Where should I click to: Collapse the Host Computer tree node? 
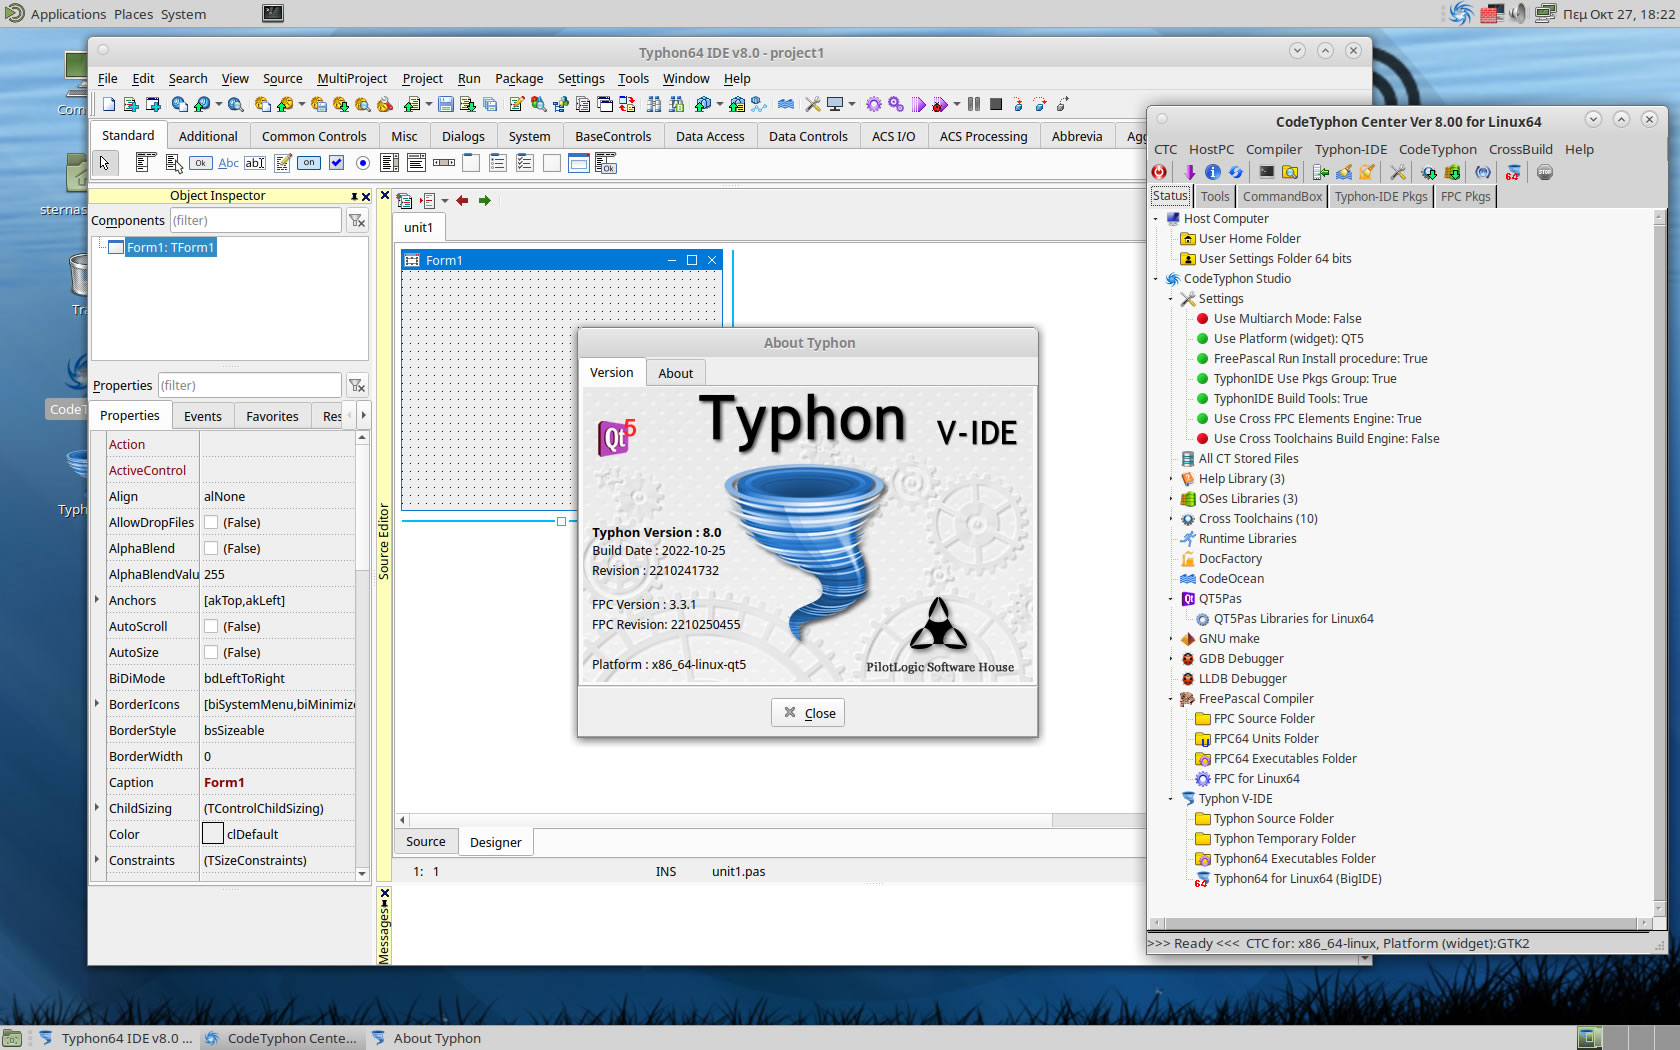tap(1156, 219)
